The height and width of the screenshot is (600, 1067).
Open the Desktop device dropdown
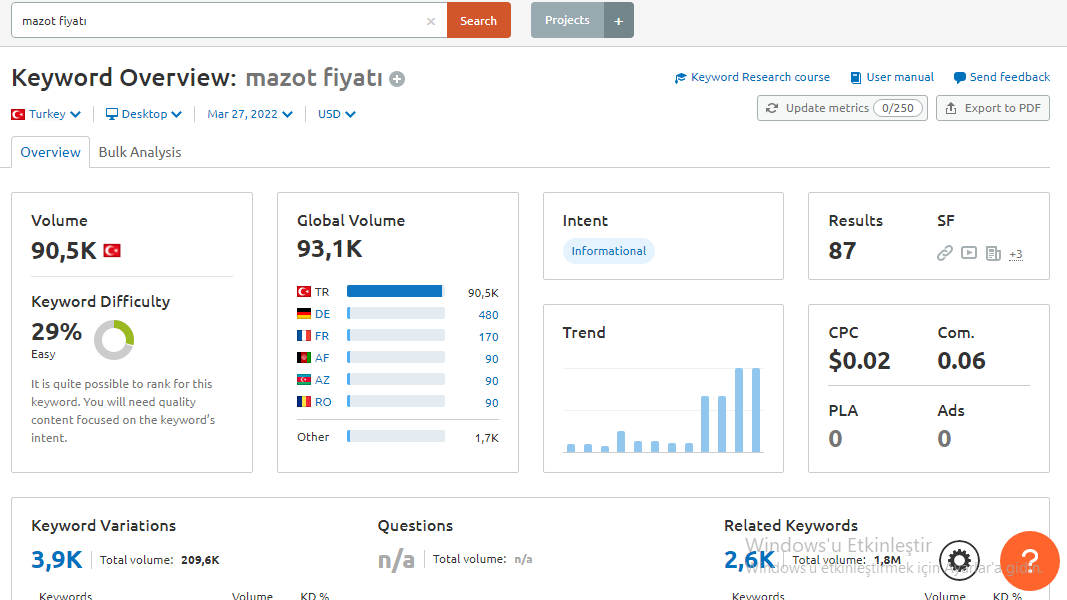pos(144,114)
